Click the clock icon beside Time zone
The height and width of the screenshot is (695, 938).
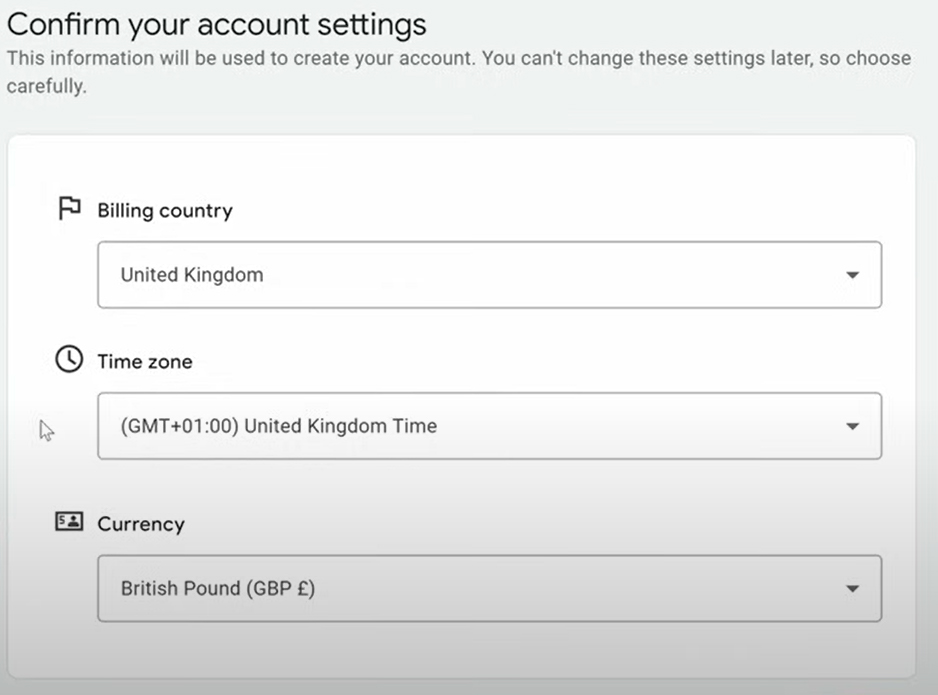coord(69,359)
